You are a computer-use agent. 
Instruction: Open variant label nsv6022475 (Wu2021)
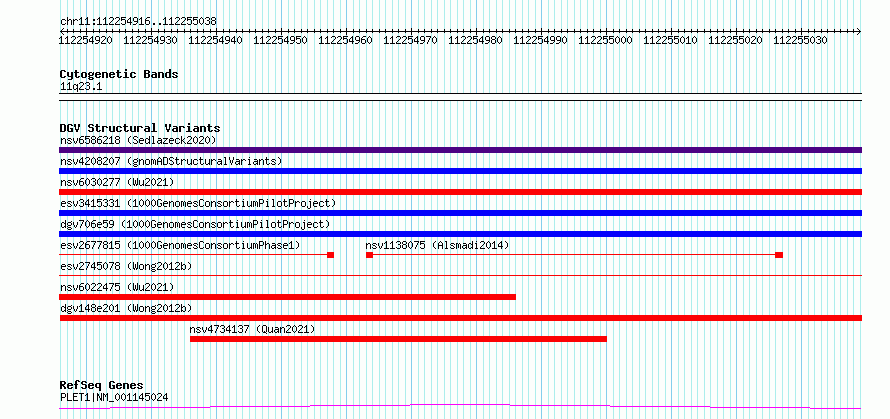click(117, 287)
